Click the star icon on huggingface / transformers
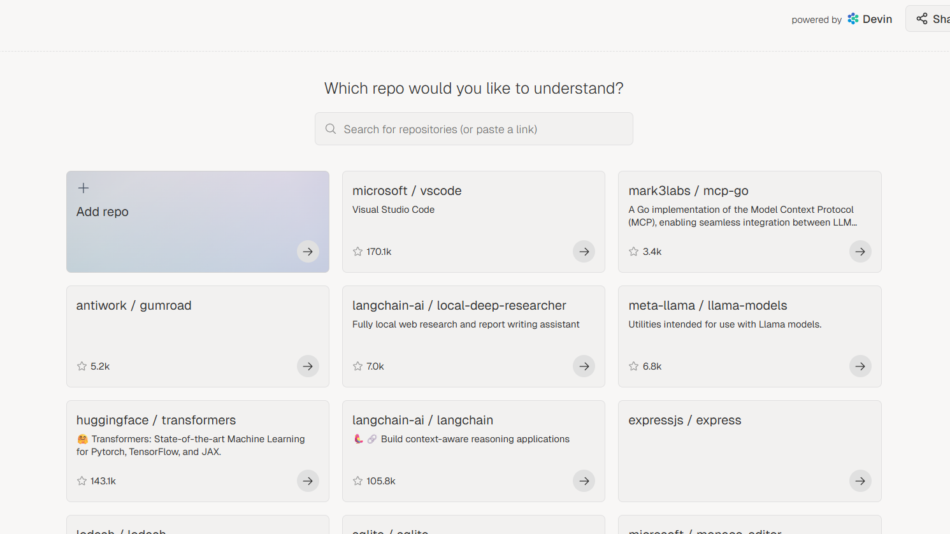This screenshot has height=534, width=950. tap(82, 481)
